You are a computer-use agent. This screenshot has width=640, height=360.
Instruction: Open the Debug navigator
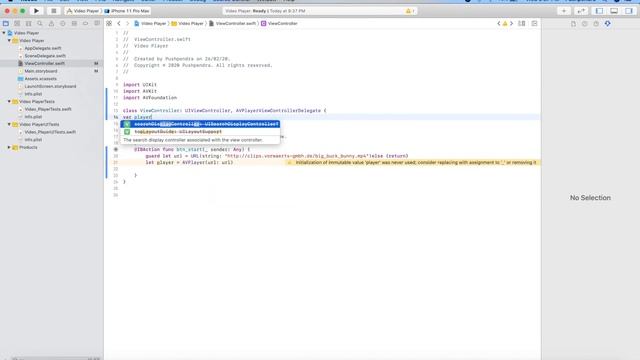pos(74,24)
